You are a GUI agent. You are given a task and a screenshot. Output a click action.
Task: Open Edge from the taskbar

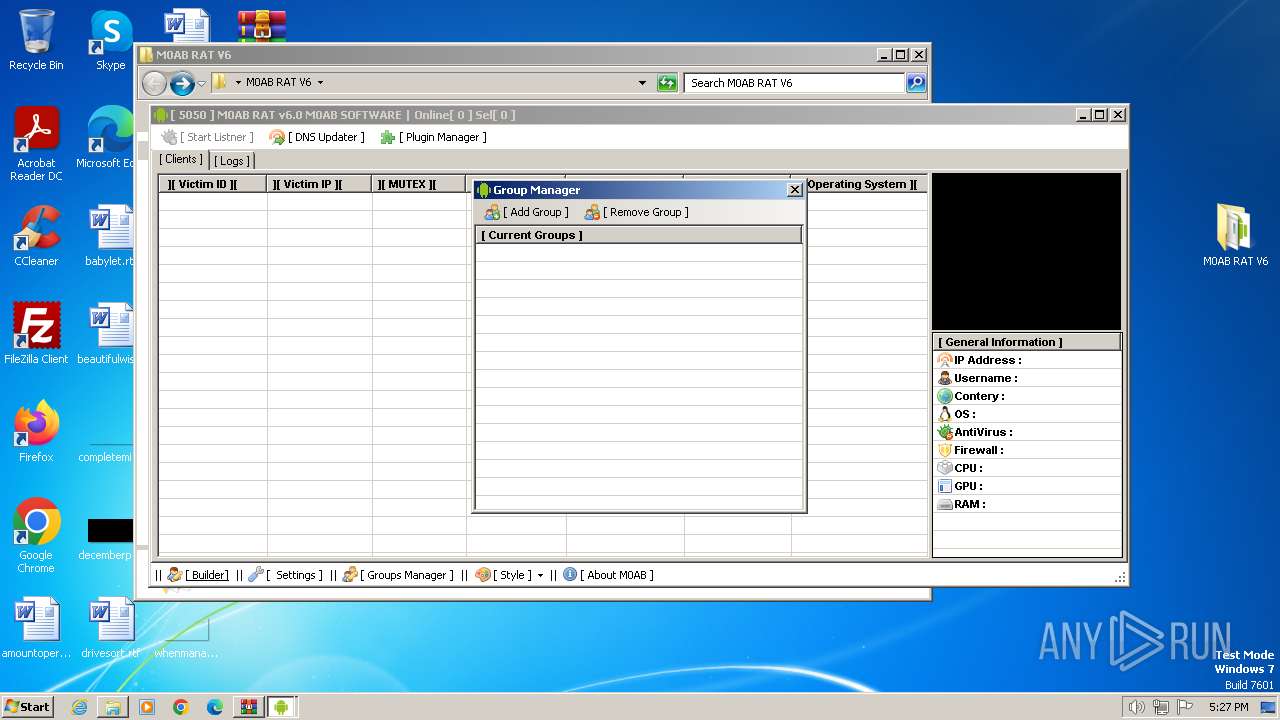point(215,707)
